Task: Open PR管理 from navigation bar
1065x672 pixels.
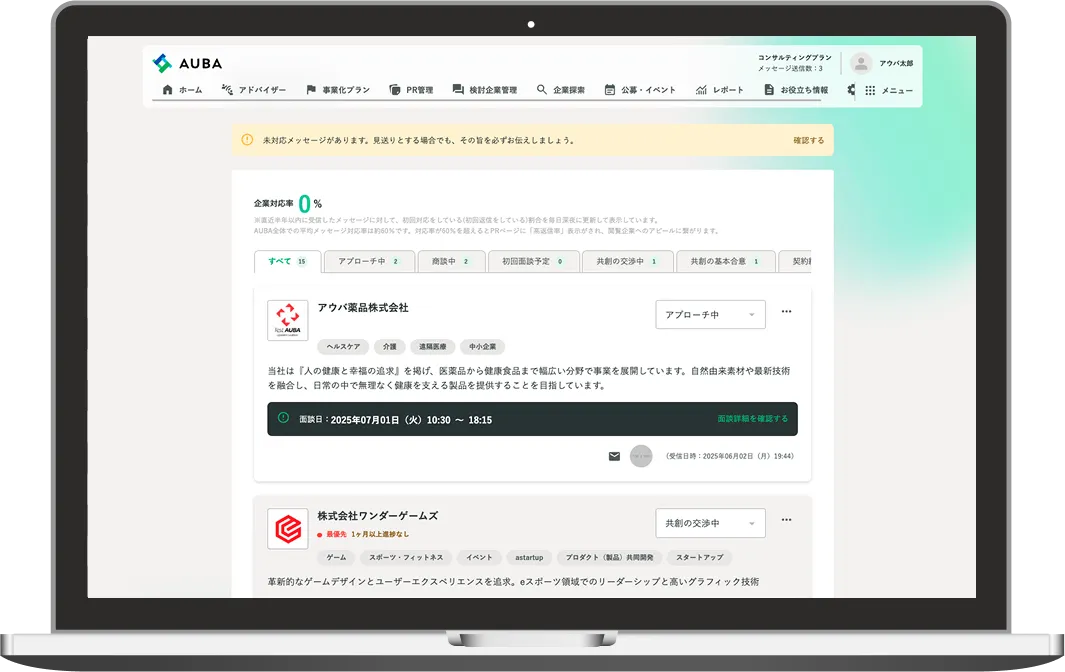Action: tap(411, 90)
